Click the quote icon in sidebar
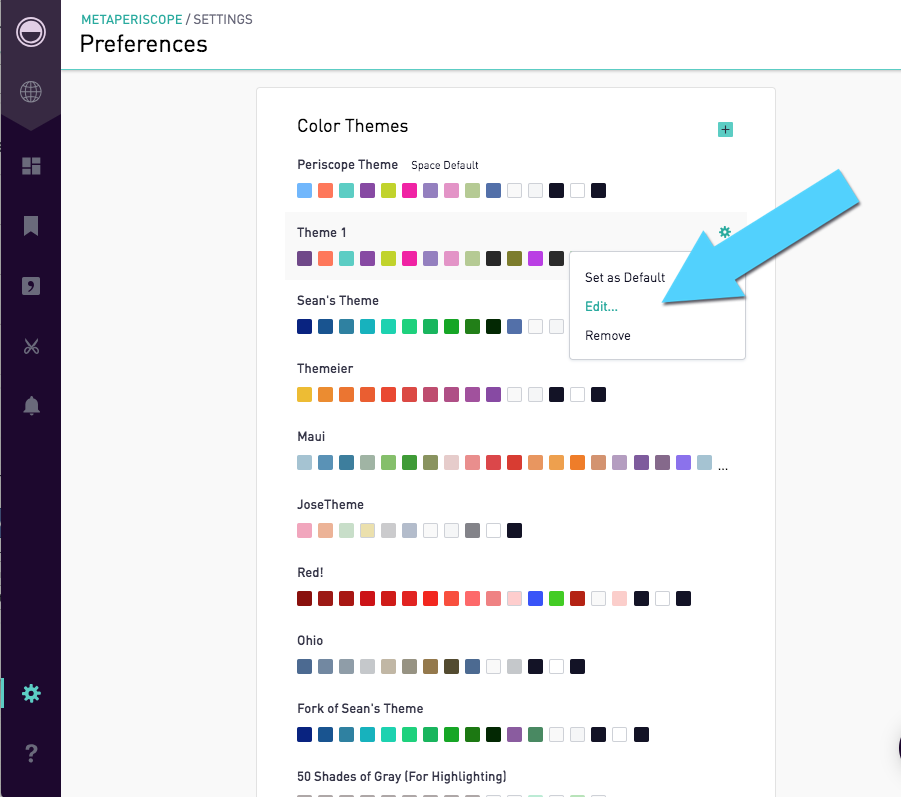 click(x=31, y=286)
